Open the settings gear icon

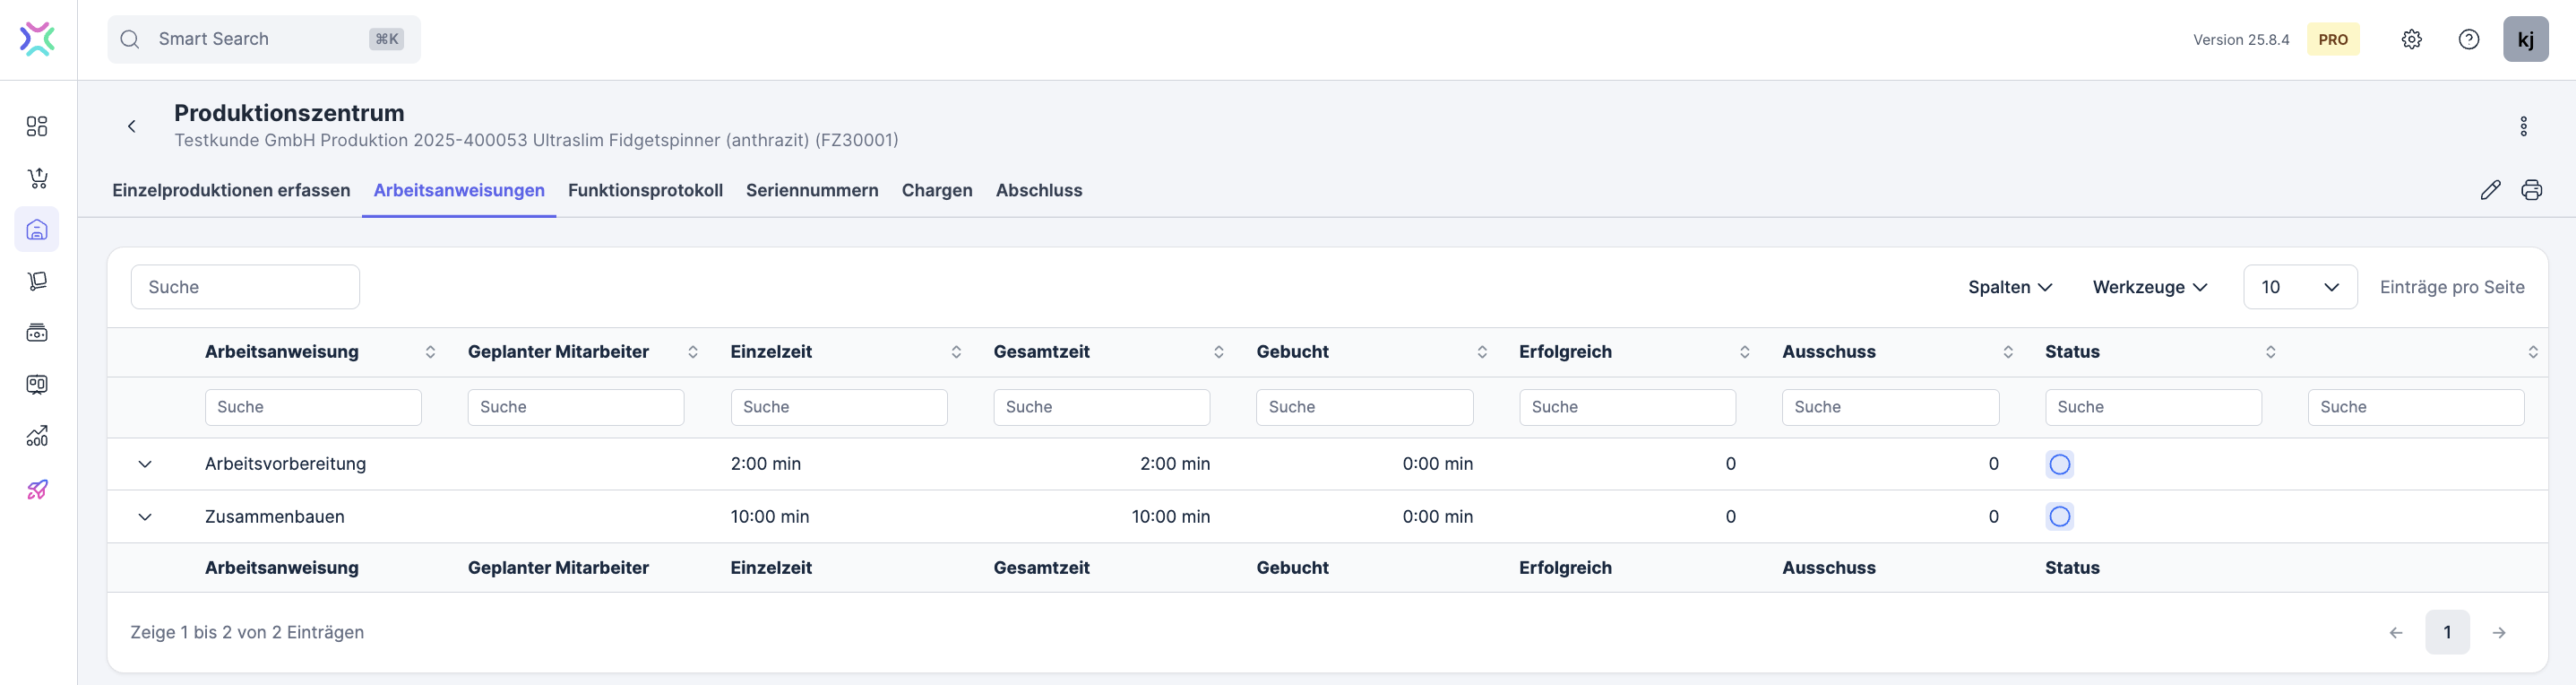pos(2411,40)
